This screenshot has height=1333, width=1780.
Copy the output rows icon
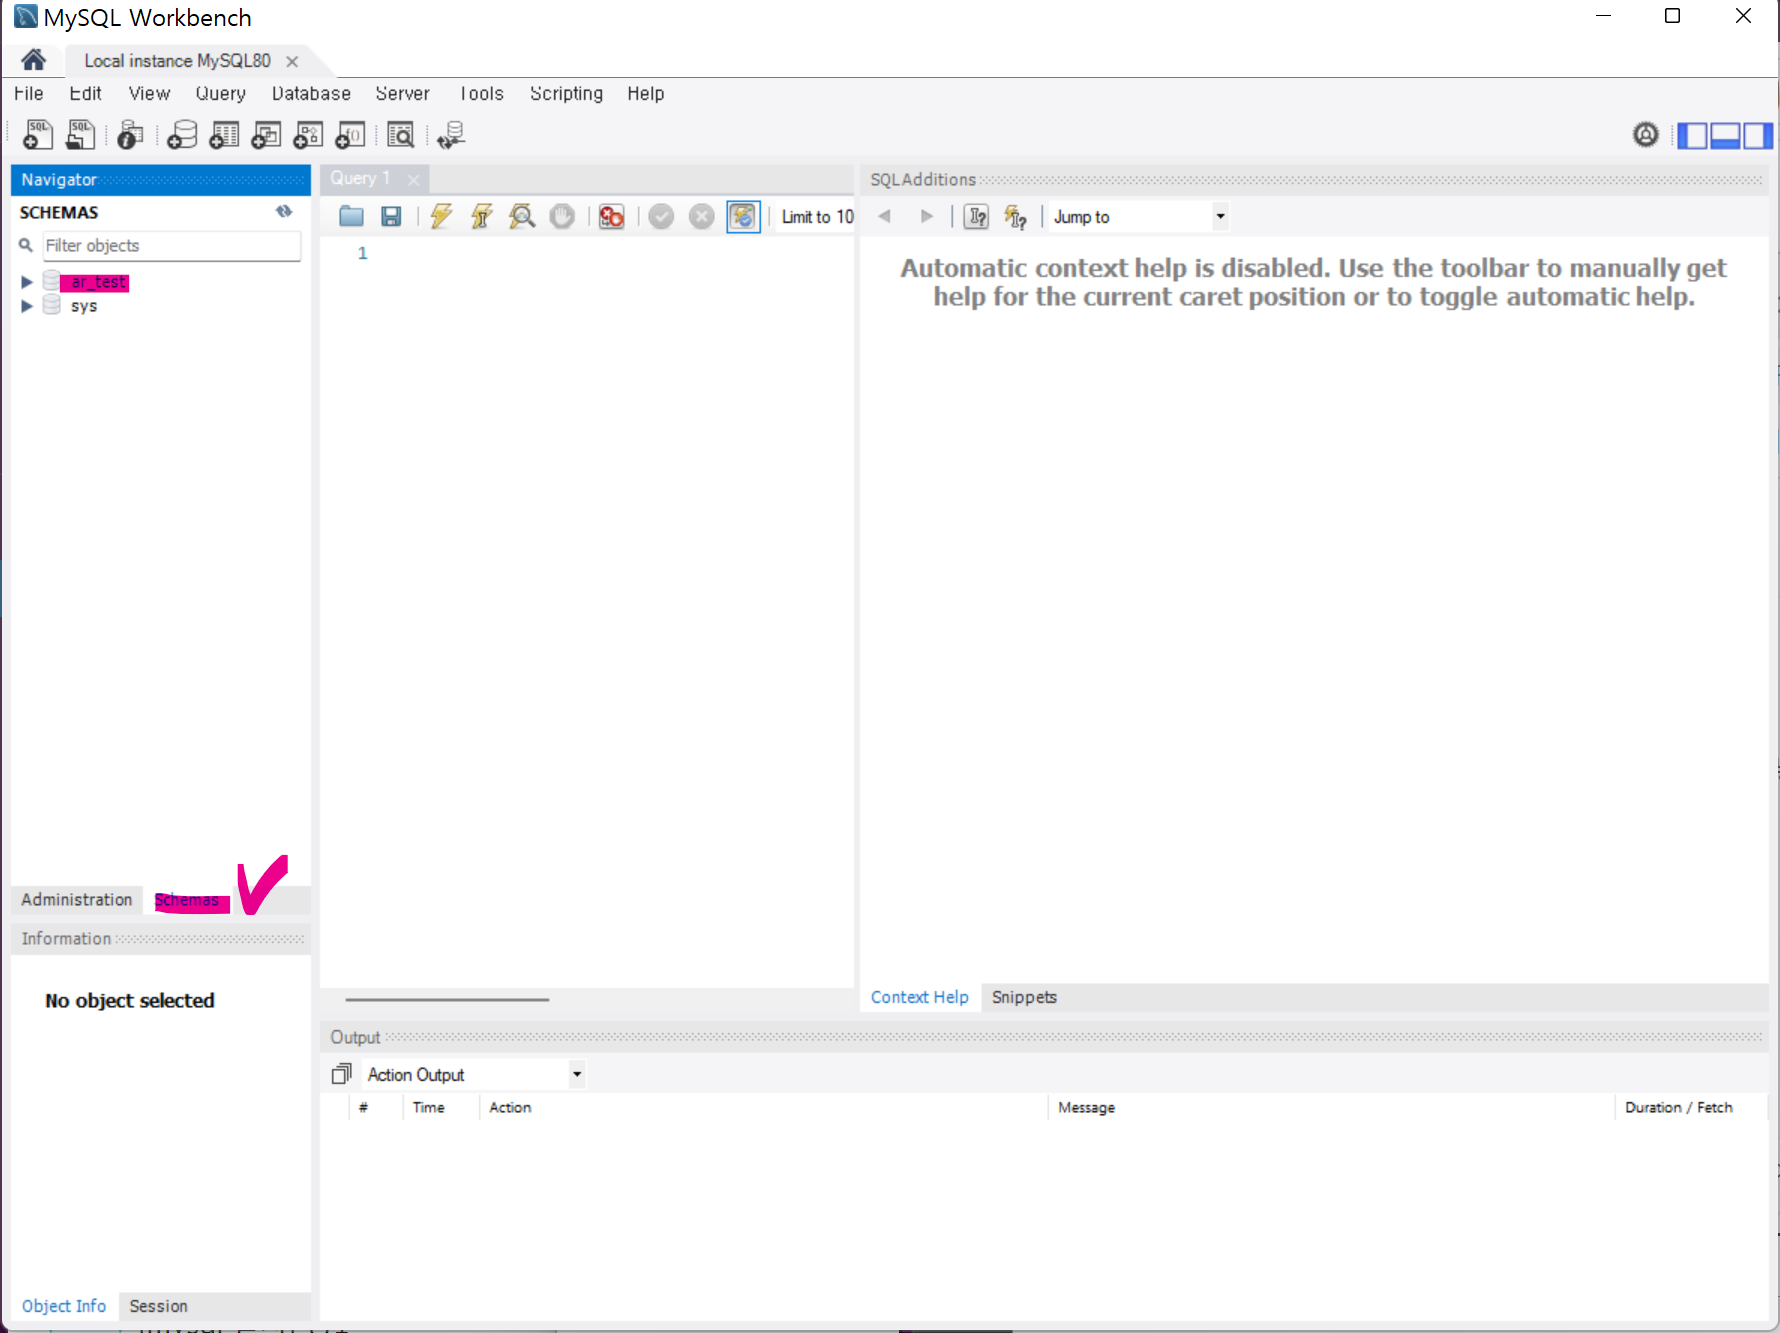click(x=342, y=1074)
